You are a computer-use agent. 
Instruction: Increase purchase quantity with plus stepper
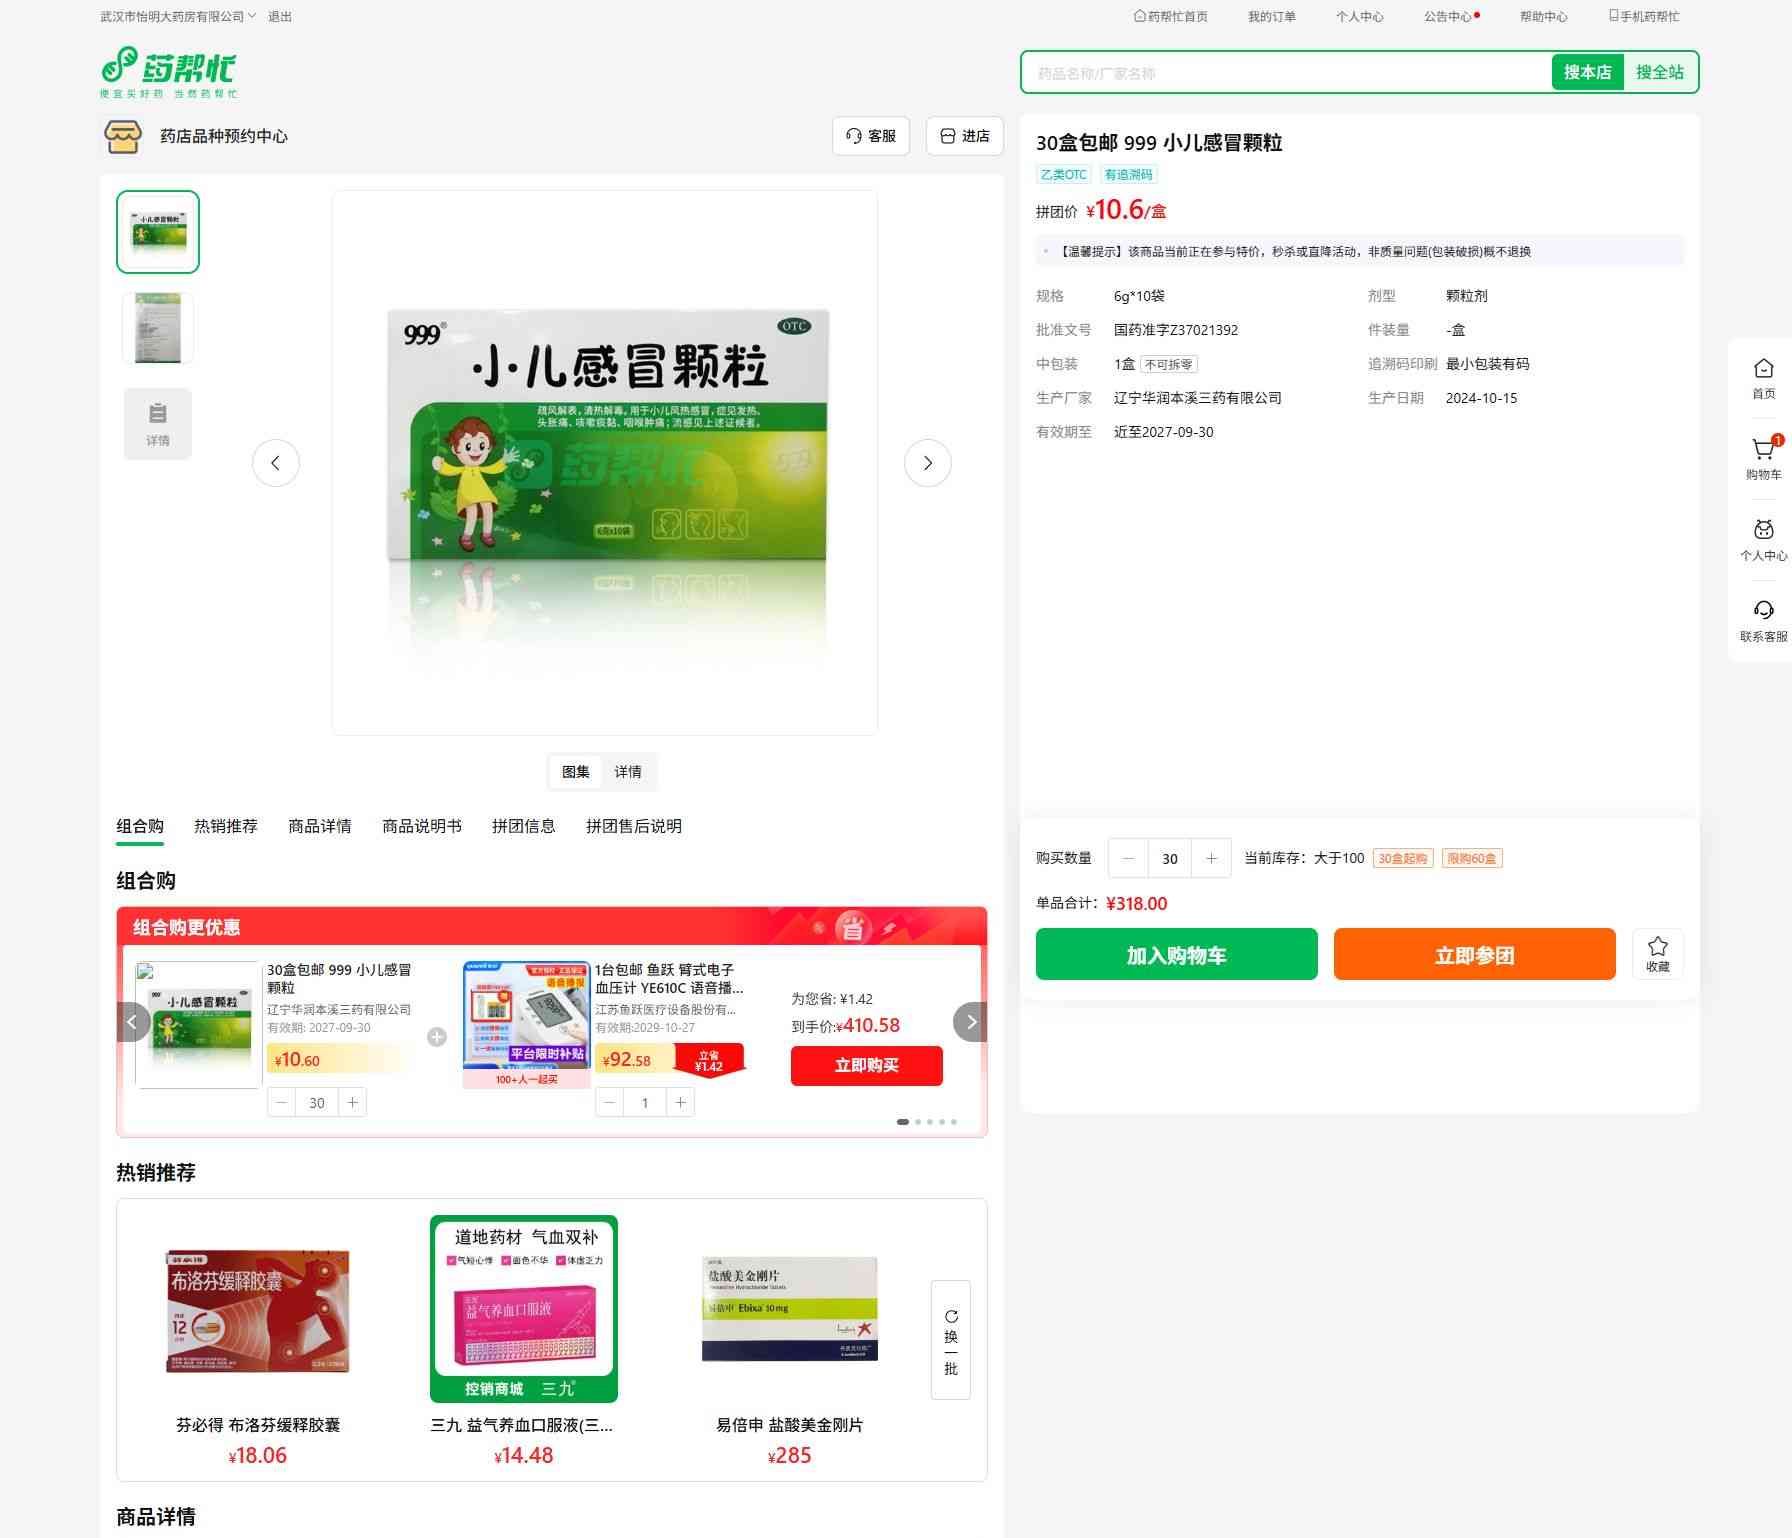pos(1211,859)
